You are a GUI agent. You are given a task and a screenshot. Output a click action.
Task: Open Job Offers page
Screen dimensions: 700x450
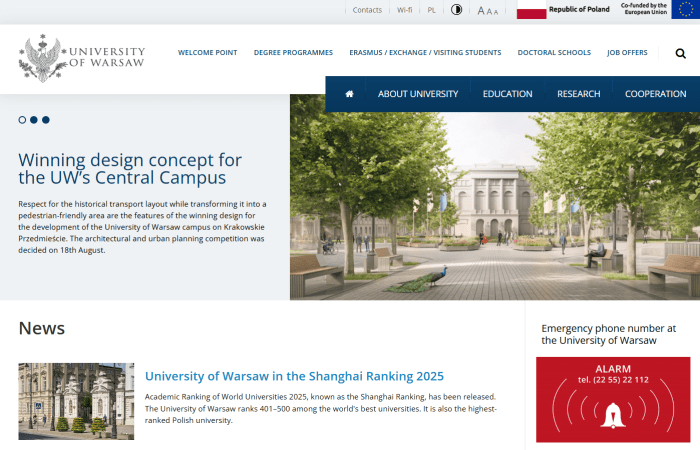point(627,53)
